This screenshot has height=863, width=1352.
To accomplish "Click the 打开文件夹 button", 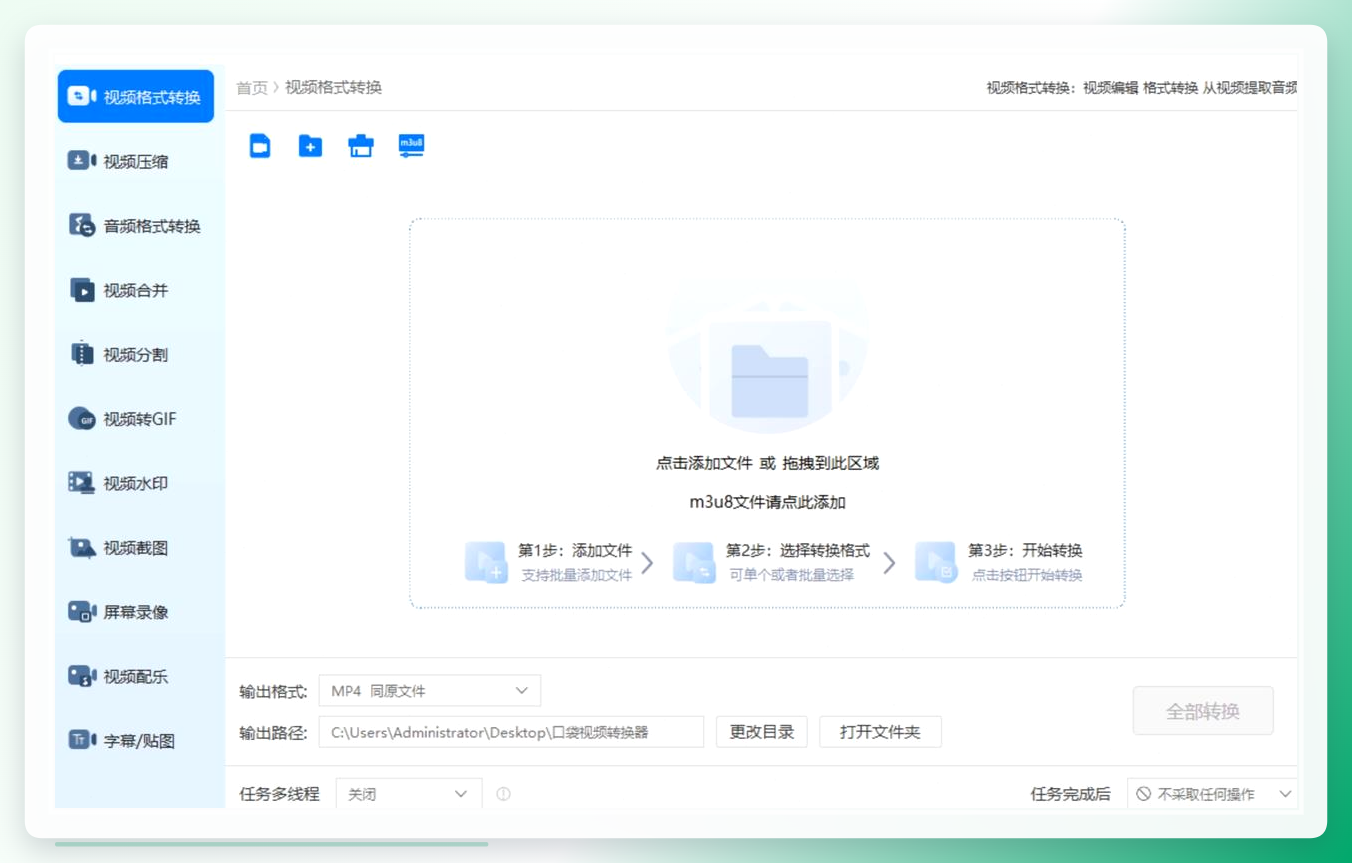I will pos(880,732).
